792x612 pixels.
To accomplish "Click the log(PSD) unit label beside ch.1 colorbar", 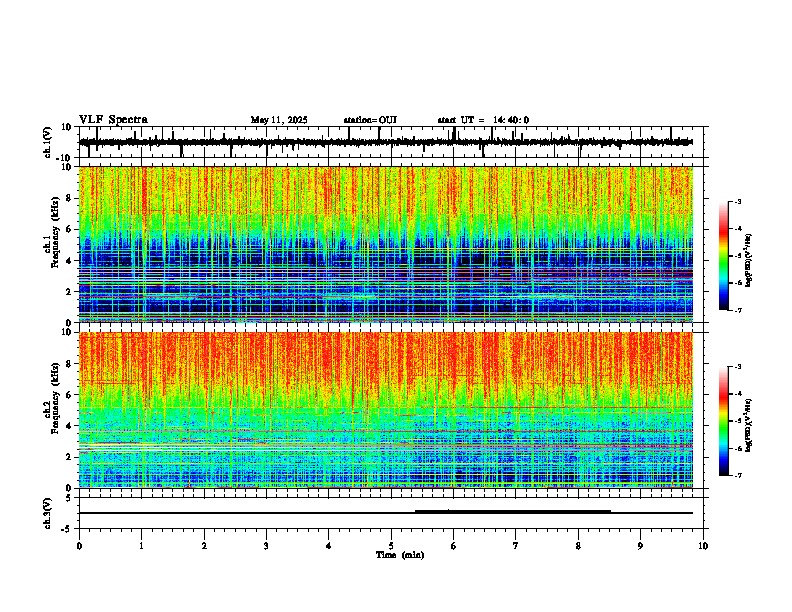I will tap(749, 261).
